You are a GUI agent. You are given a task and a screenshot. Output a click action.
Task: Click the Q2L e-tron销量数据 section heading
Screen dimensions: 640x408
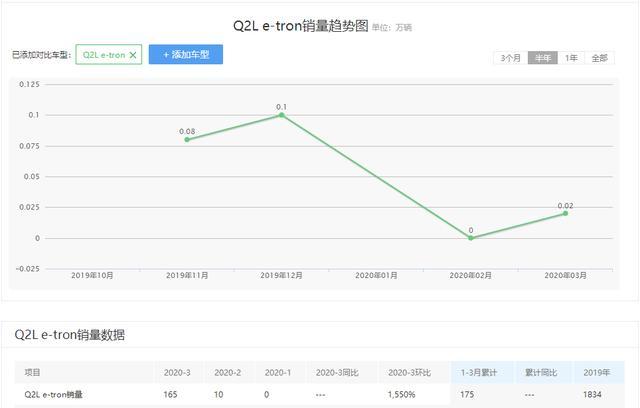click(70, 335)
